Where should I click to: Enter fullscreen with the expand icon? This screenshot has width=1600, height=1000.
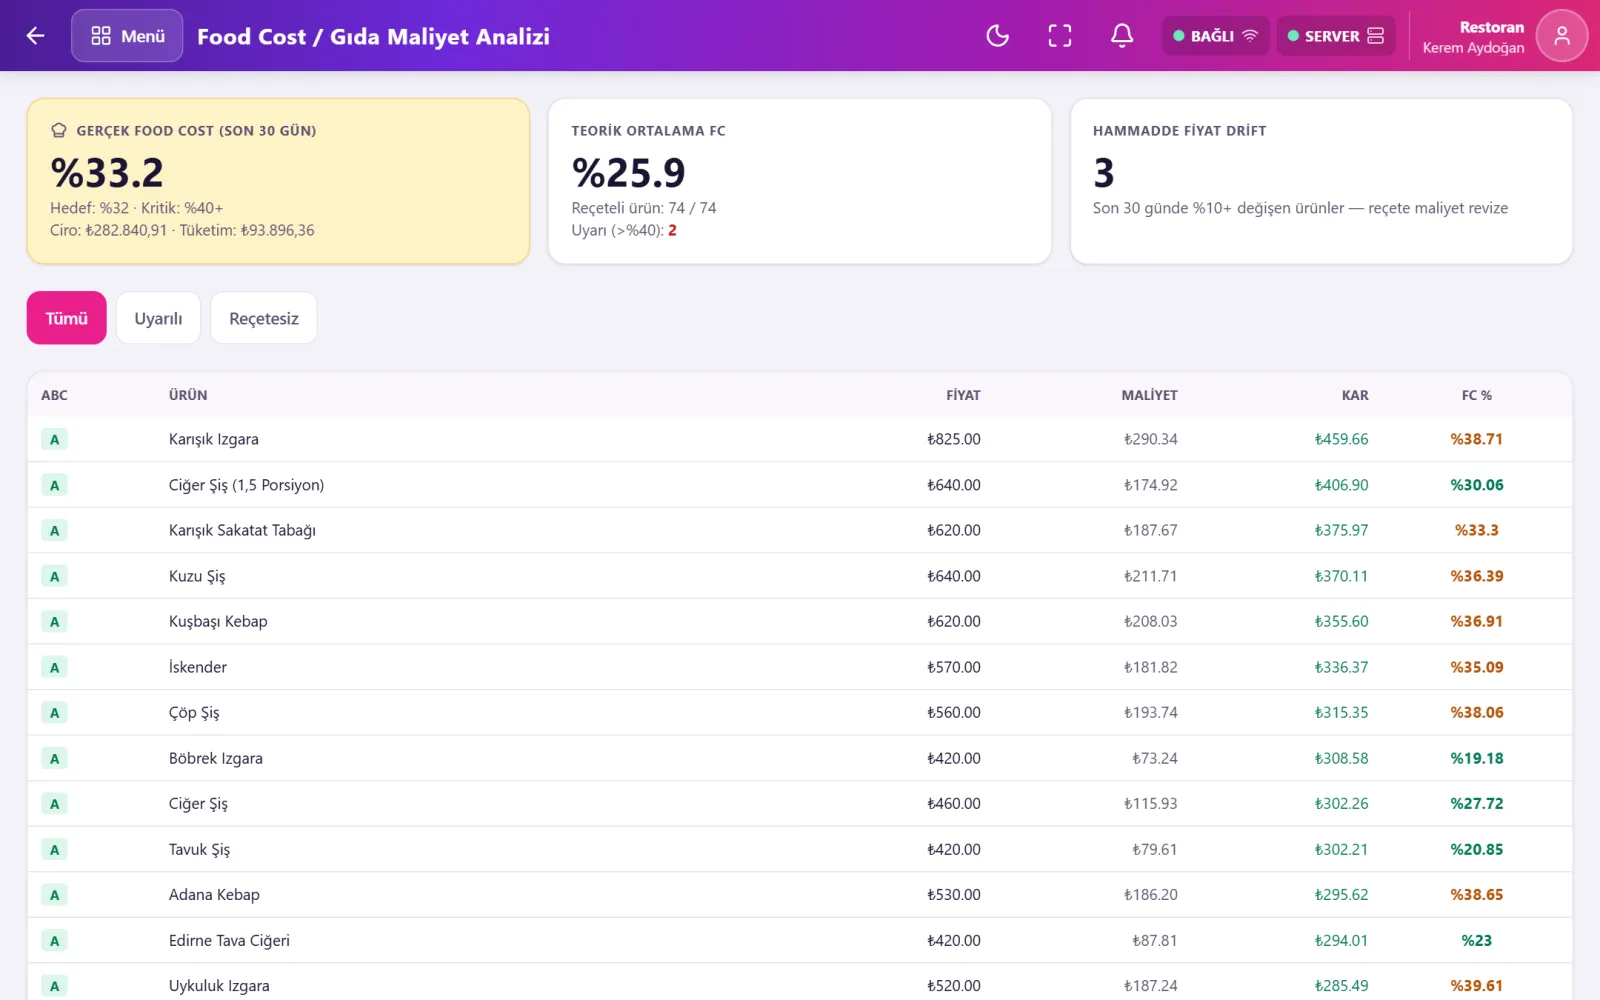pos(1060,36)
